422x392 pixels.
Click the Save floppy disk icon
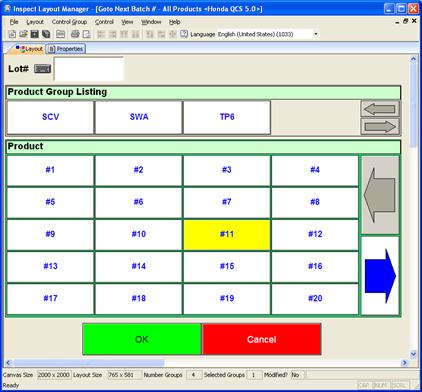click(34, 34)
